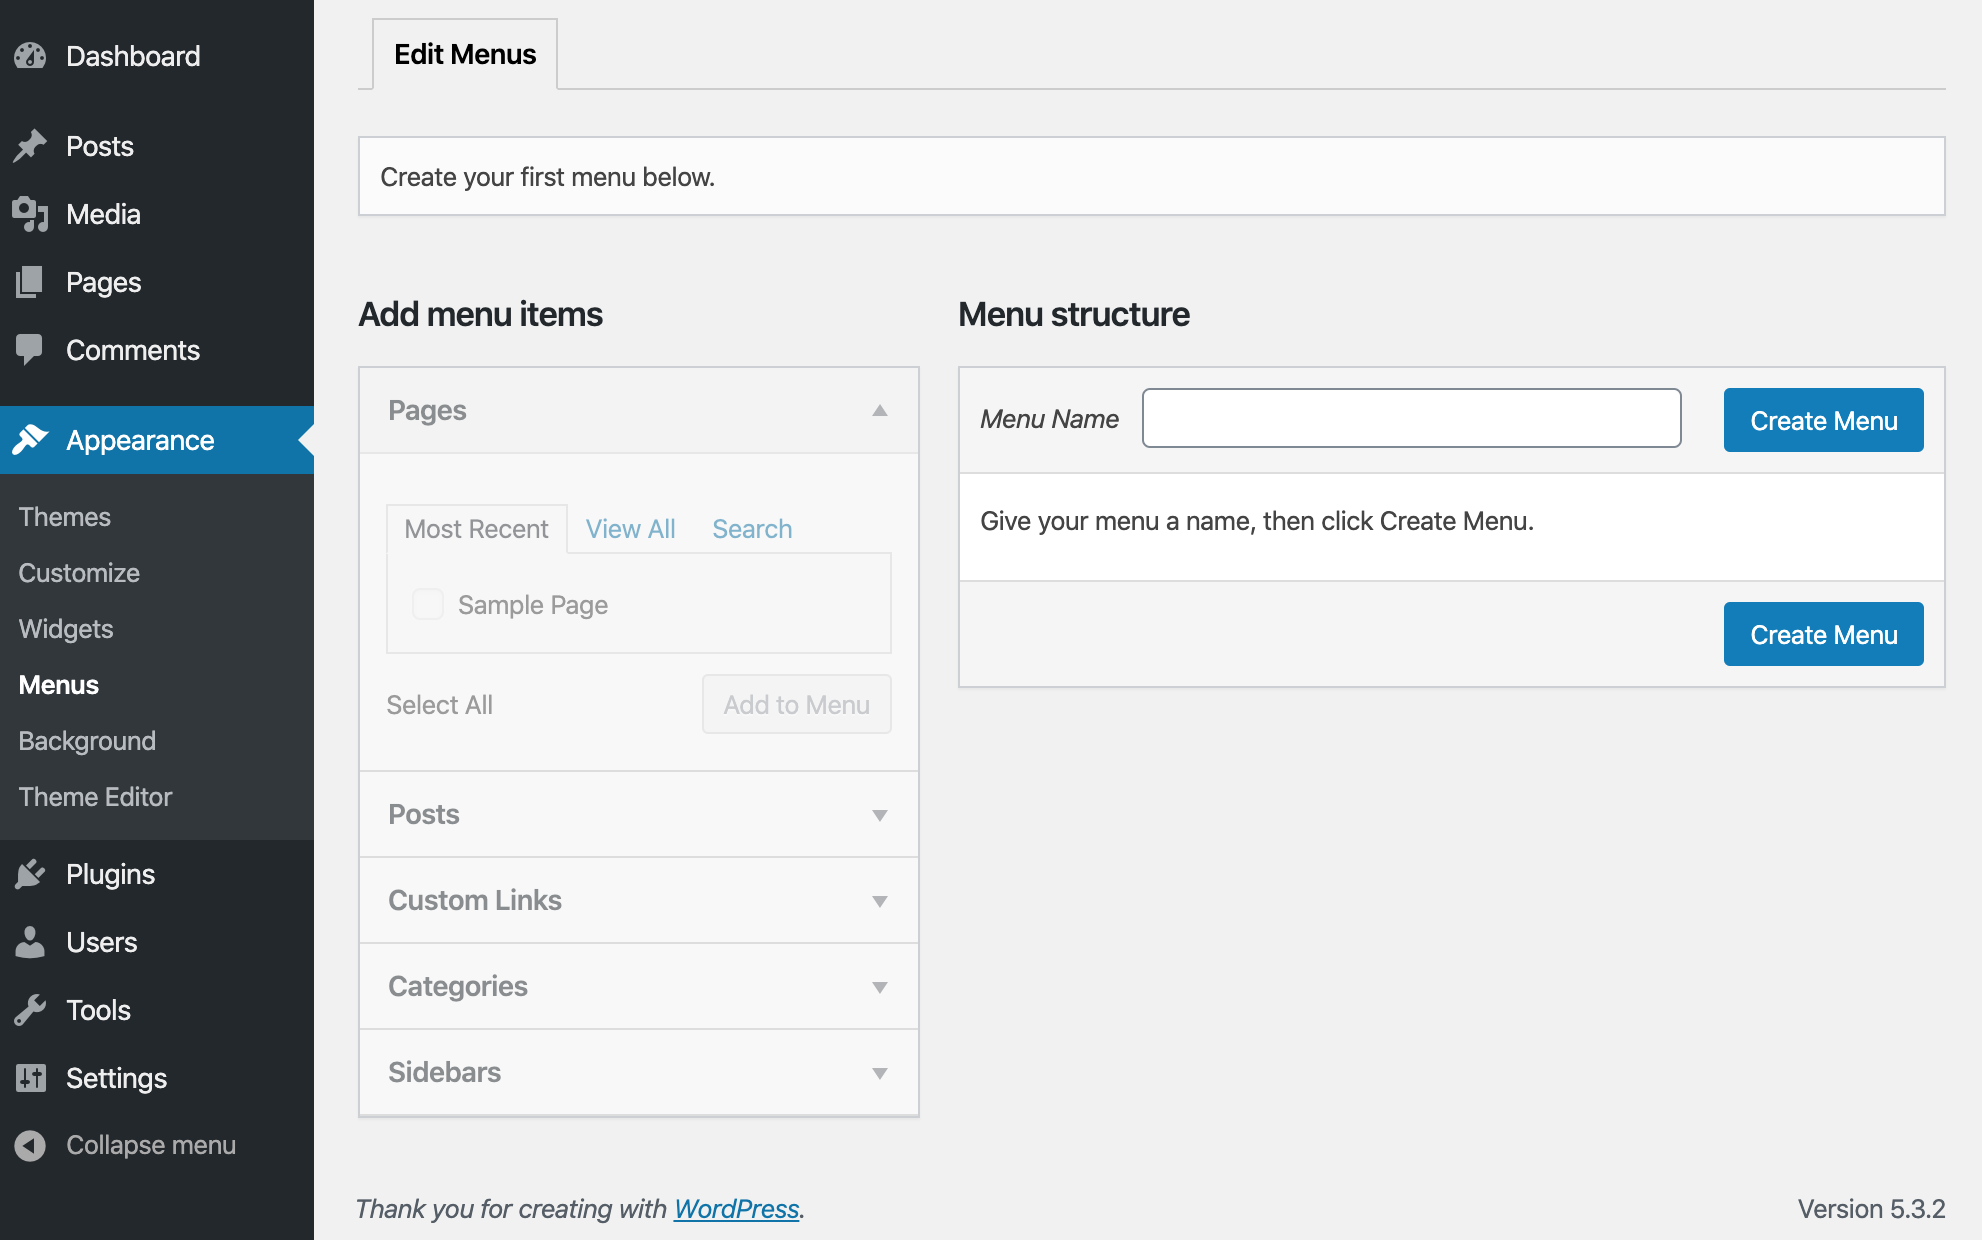1982x1240 pixels.
Task: Click the Media library icon
Action: pos(30,214)
